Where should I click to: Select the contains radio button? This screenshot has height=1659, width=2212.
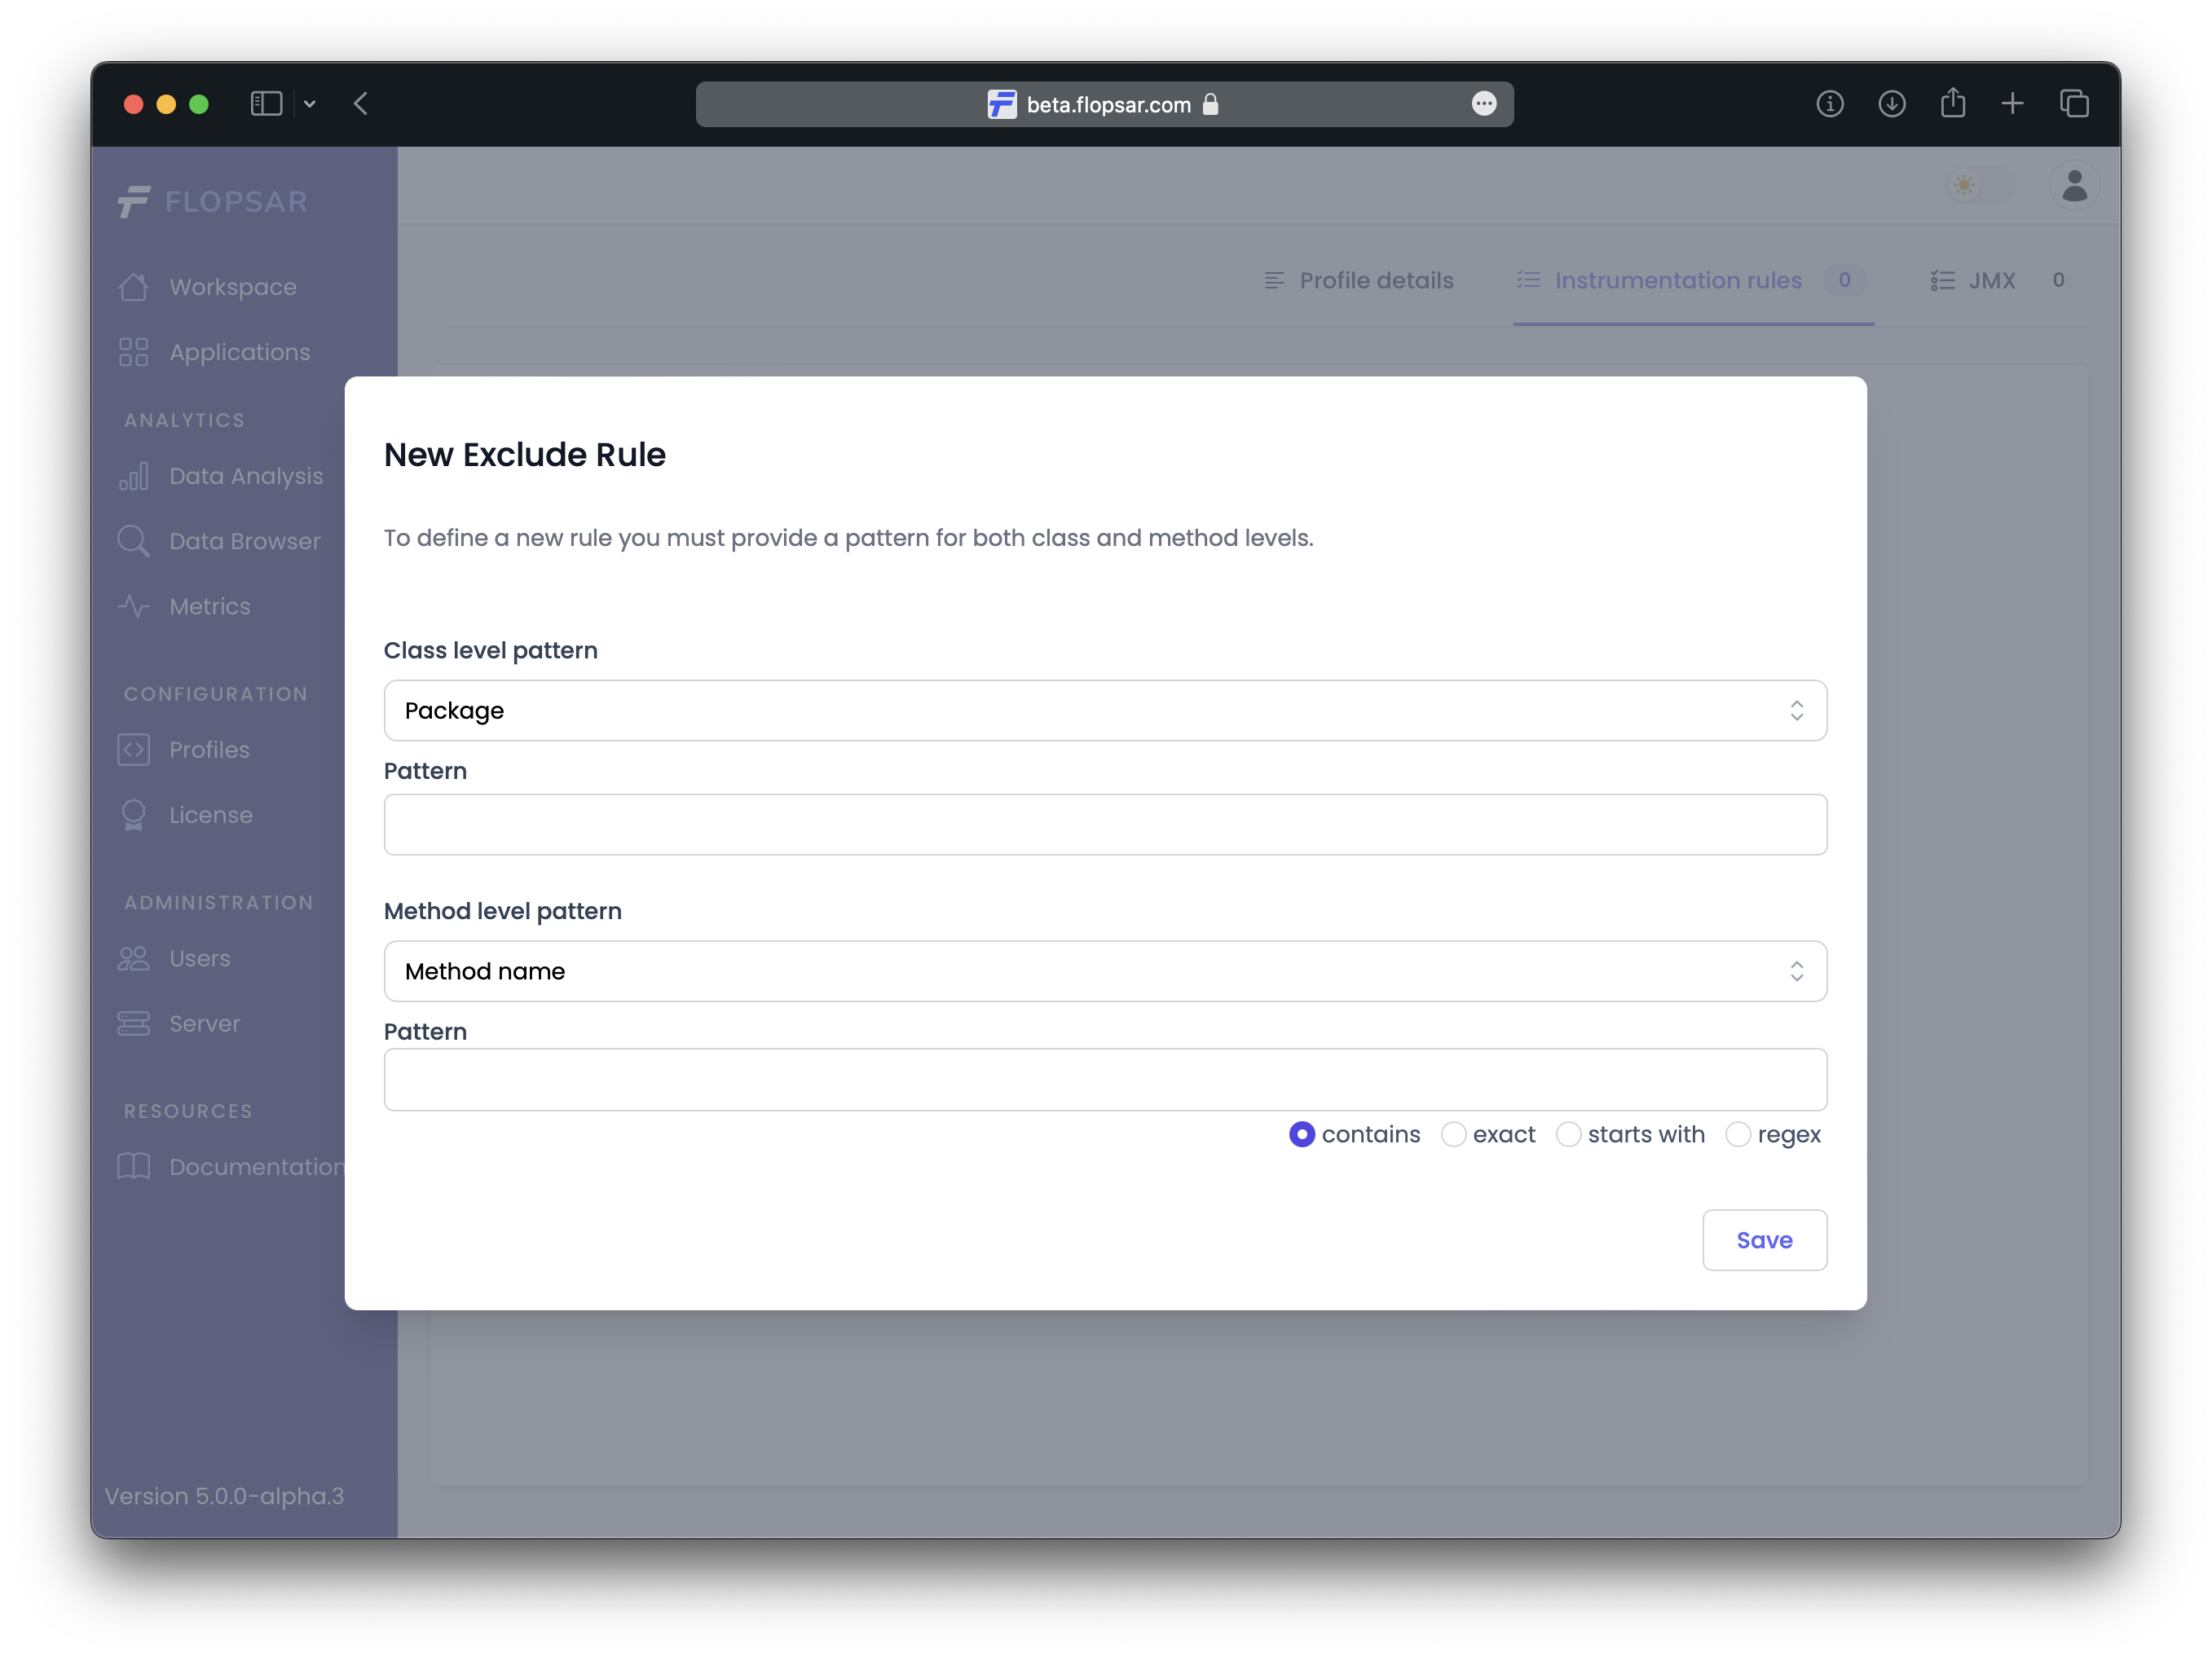coord(1302,1134)
